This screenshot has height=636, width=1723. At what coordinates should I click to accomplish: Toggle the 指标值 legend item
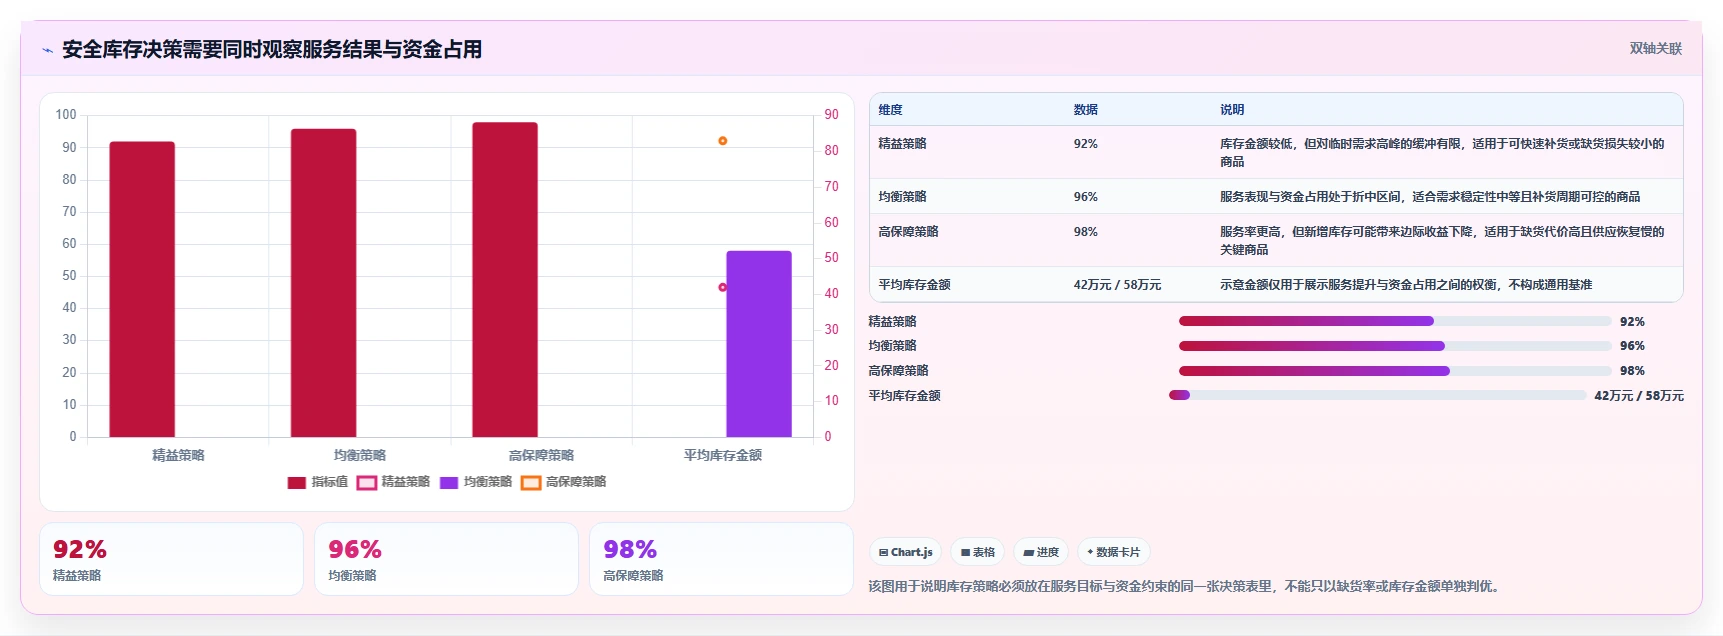point(317,482)
